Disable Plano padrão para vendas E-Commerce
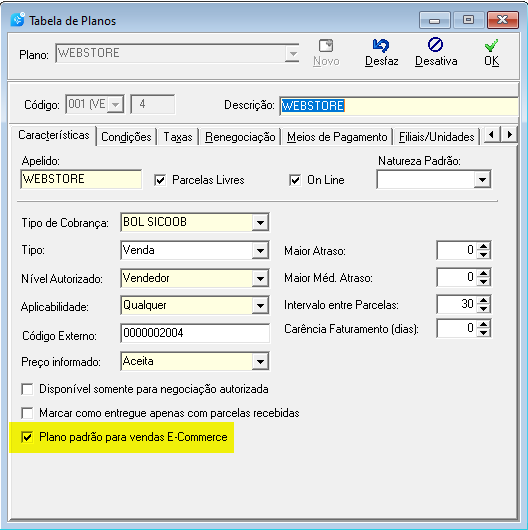528x530 pixels. 27,437
